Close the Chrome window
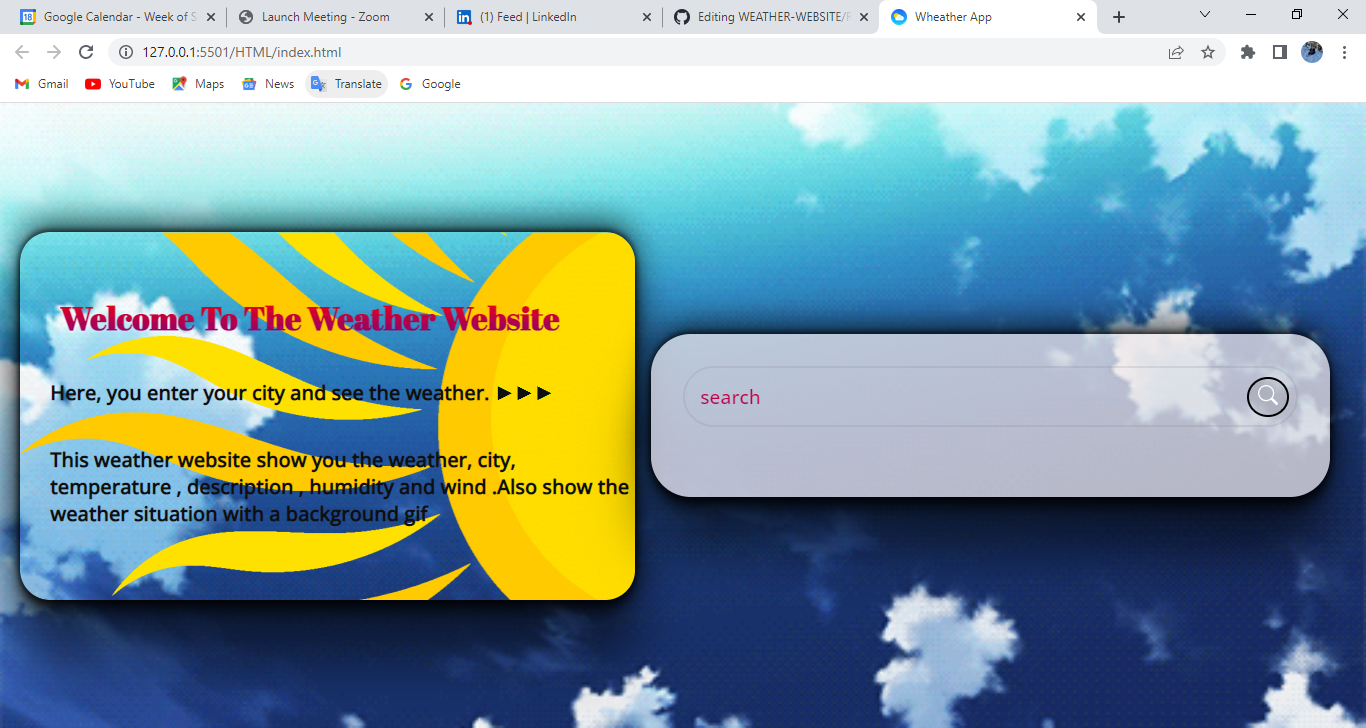Image resolution: width=1366 pixels, height=728 pixels. (x=1343, y=15)
